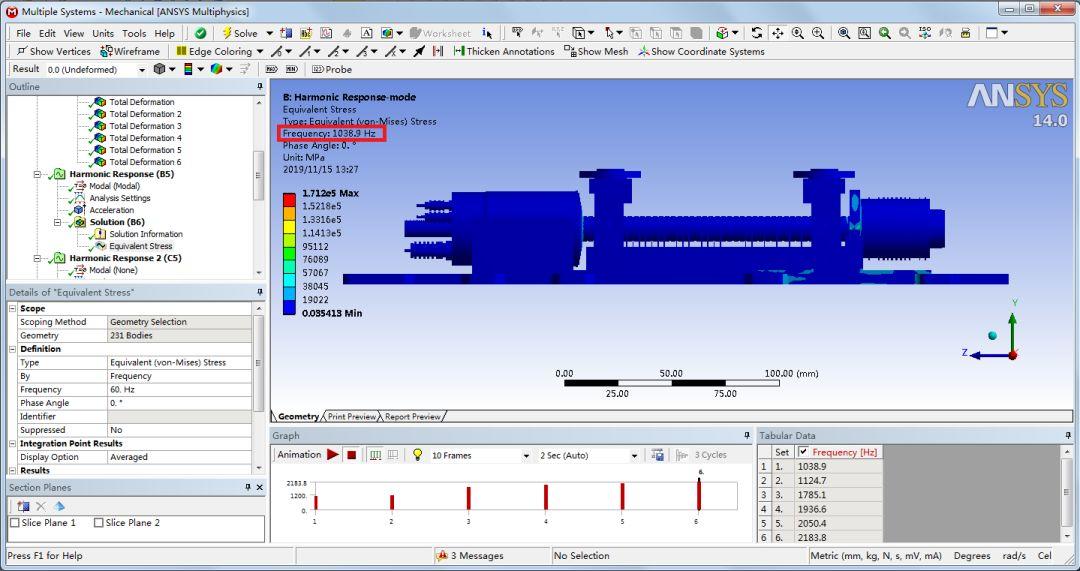The width and height of the screenshot is (1080, 571).
Task: Select Solution Information in the tree
Action: 146,234
